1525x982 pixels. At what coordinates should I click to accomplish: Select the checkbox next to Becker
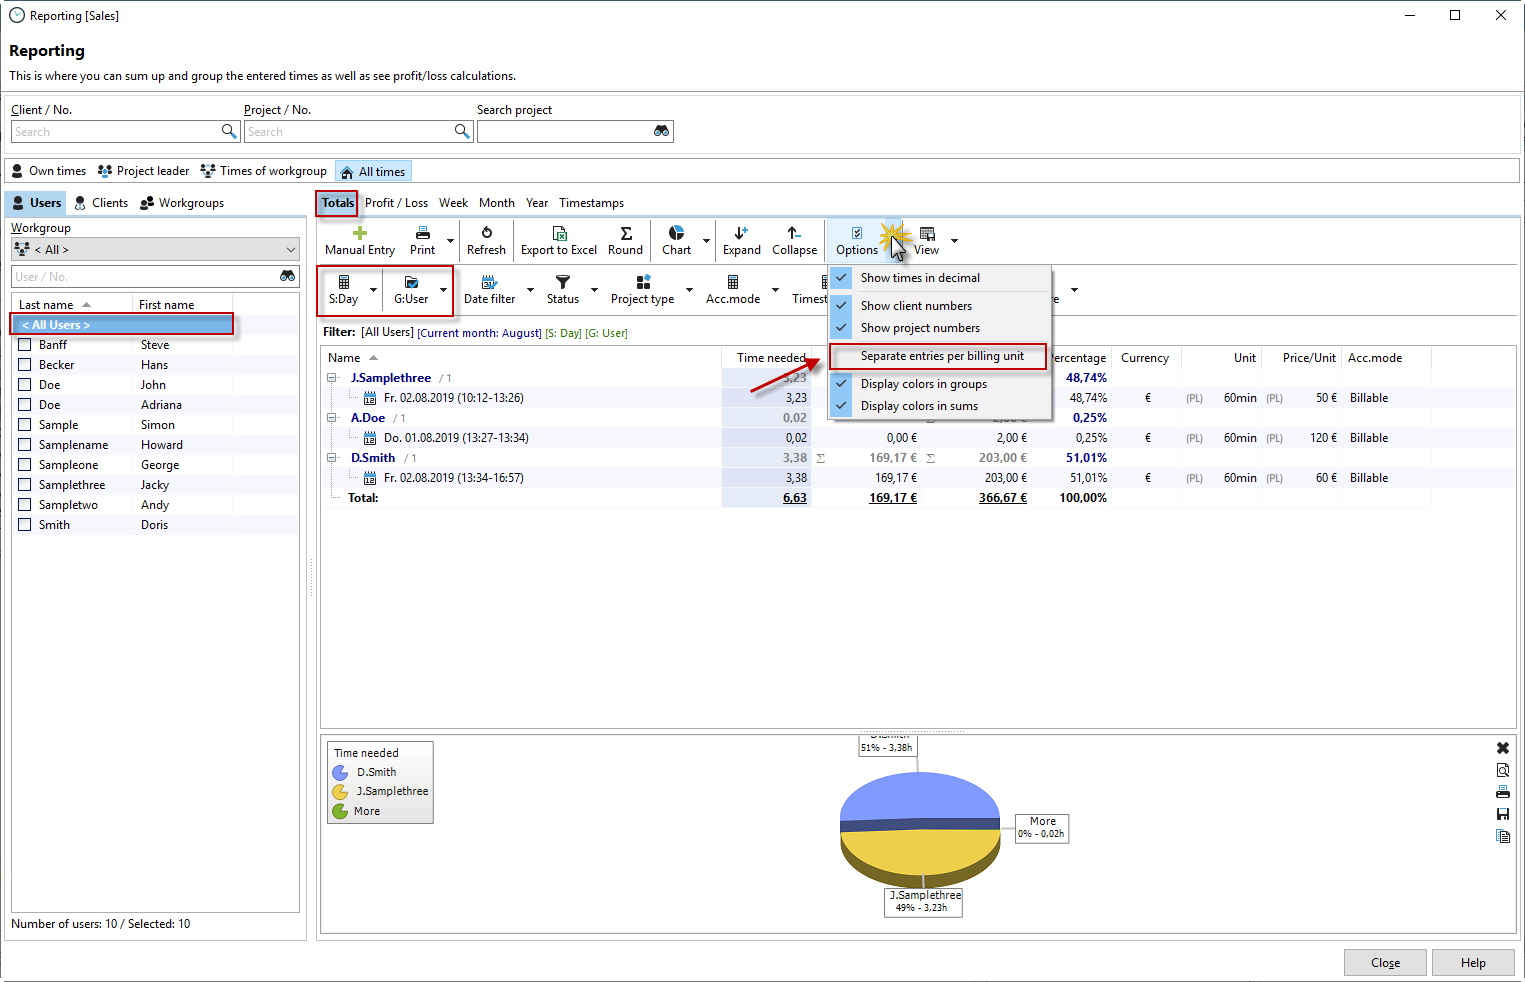coord(25,365)
